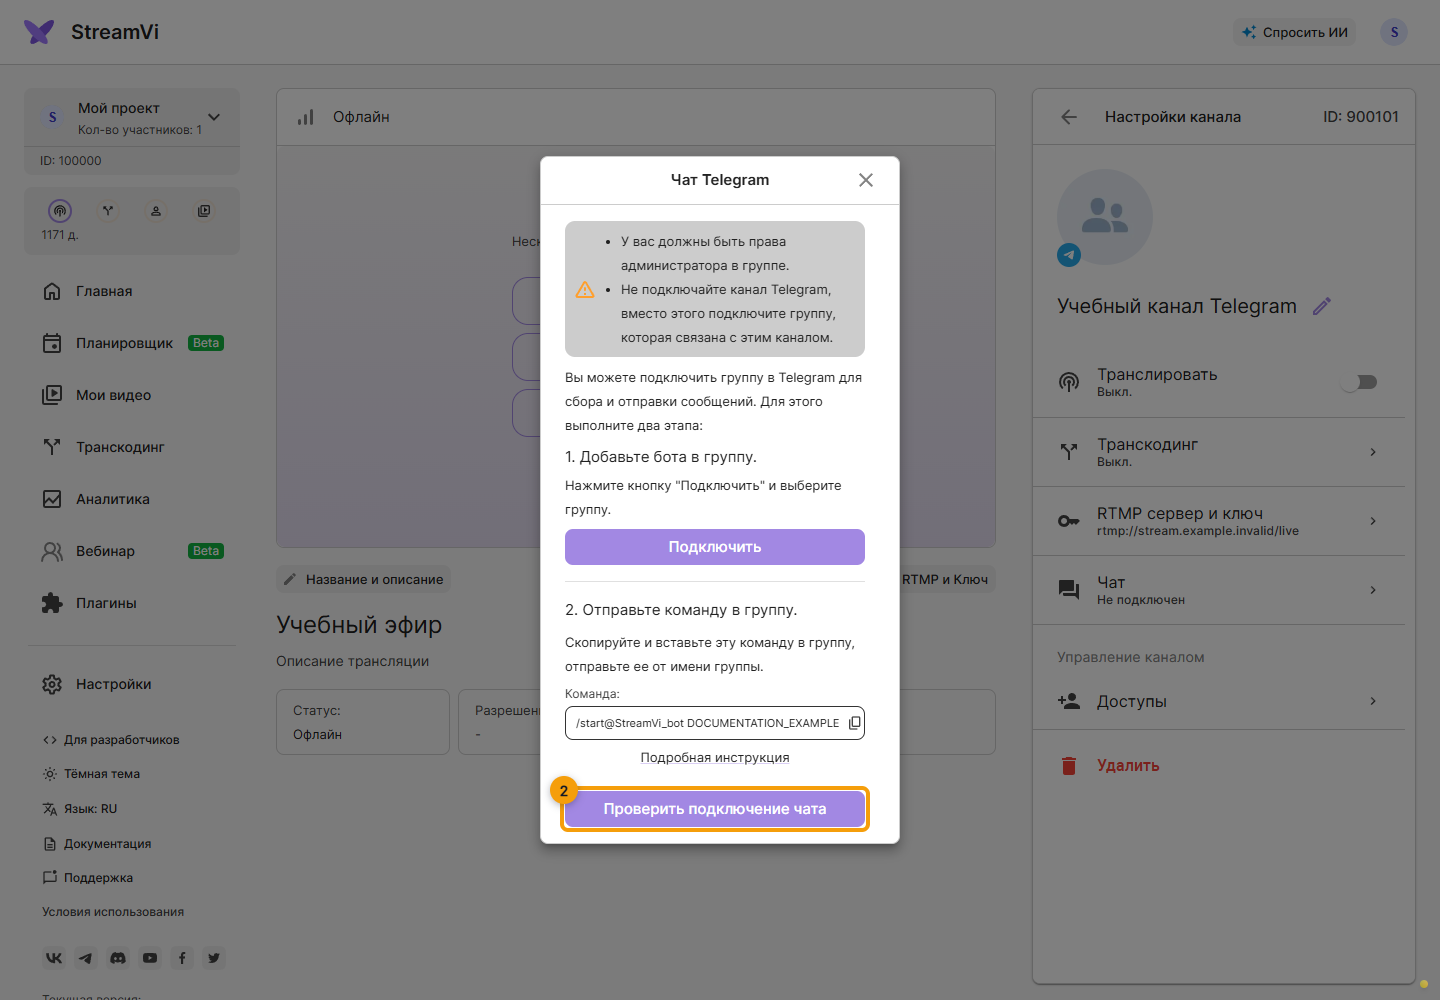Select the broadcast icon above 1171 д.

click(x=60, y=211)
